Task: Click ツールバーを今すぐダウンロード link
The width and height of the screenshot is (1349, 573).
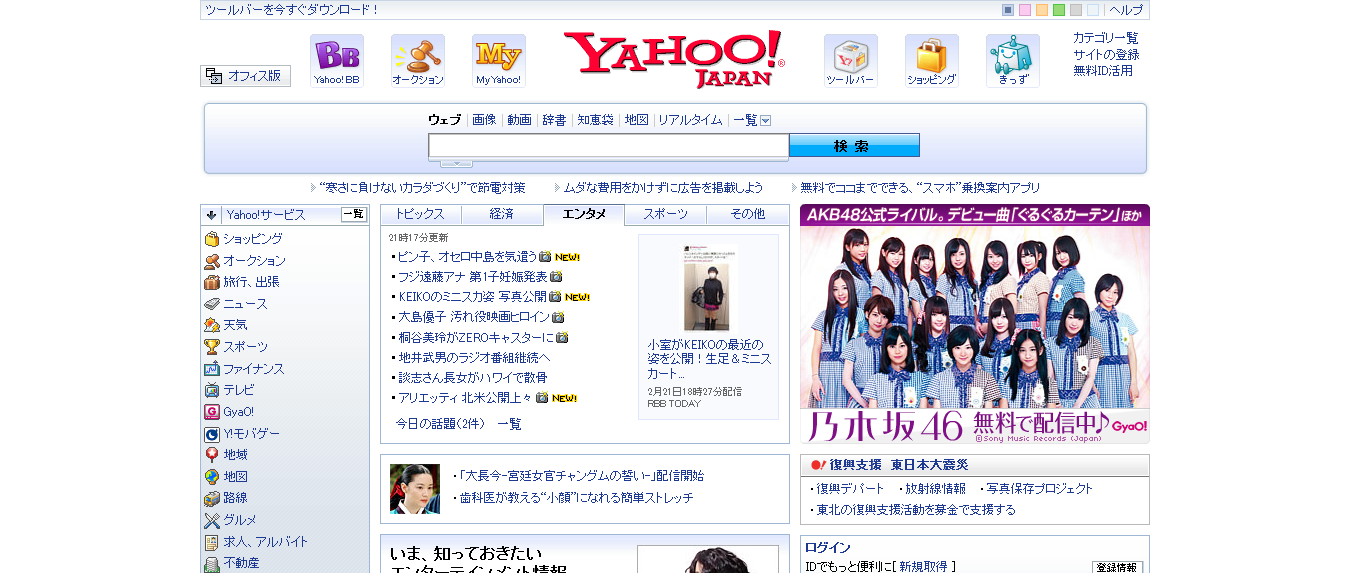Action: (x=292, y=10)
